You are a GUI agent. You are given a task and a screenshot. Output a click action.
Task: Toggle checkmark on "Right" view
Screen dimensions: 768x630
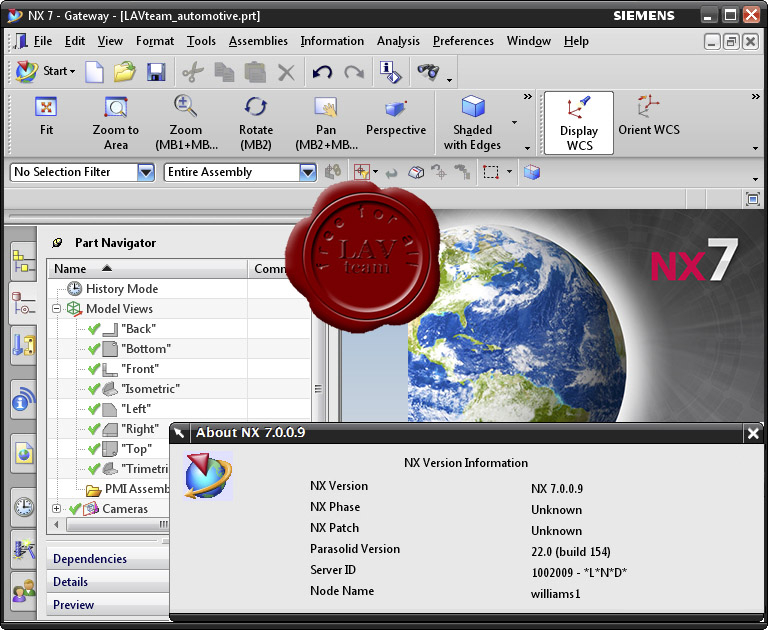coord(94,429)
